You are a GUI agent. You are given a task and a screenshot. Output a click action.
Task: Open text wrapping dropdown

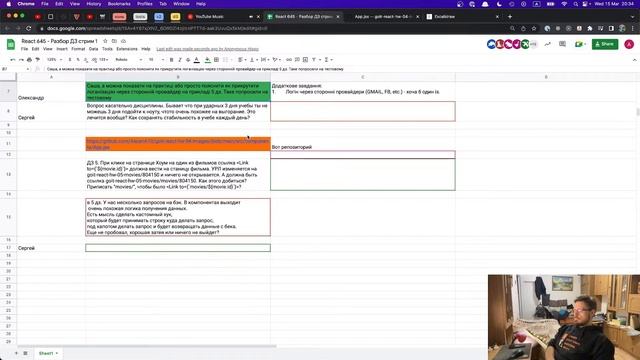pyautogui.click(x=264, y=60)
